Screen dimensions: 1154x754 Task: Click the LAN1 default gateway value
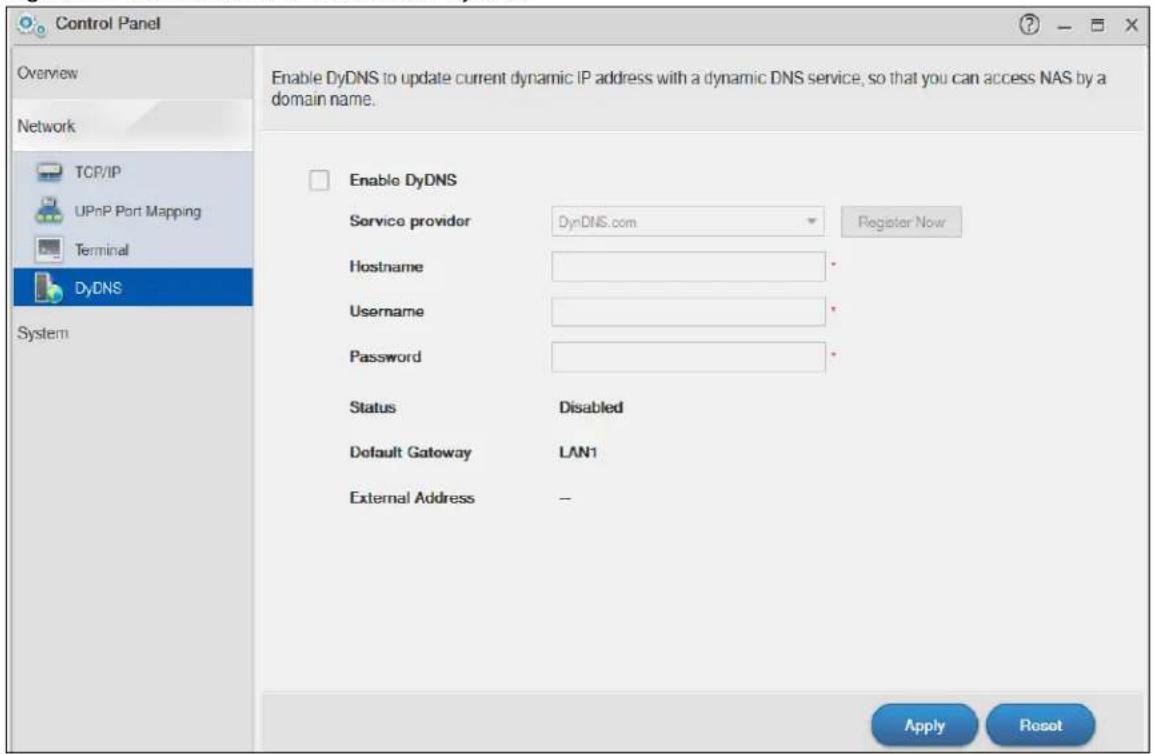(578, 452)
